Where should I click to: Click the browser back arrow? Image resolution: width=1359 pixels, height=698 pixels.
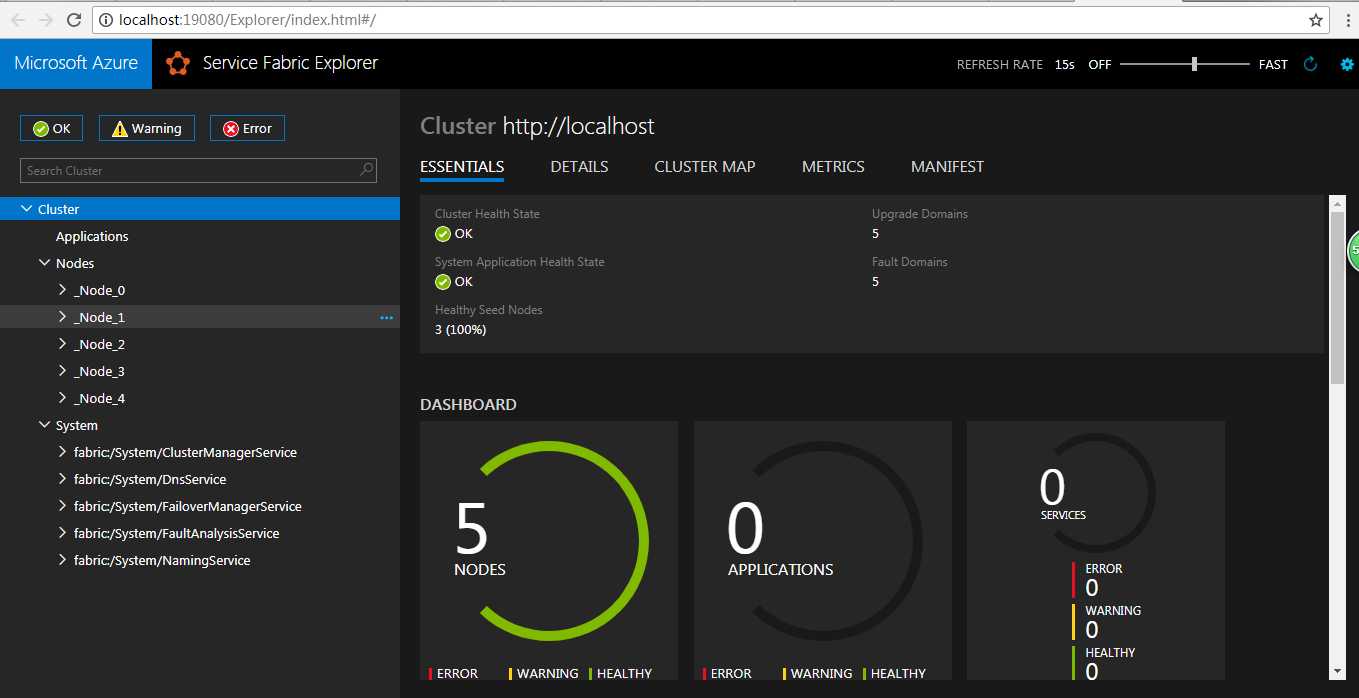(18, 19)
